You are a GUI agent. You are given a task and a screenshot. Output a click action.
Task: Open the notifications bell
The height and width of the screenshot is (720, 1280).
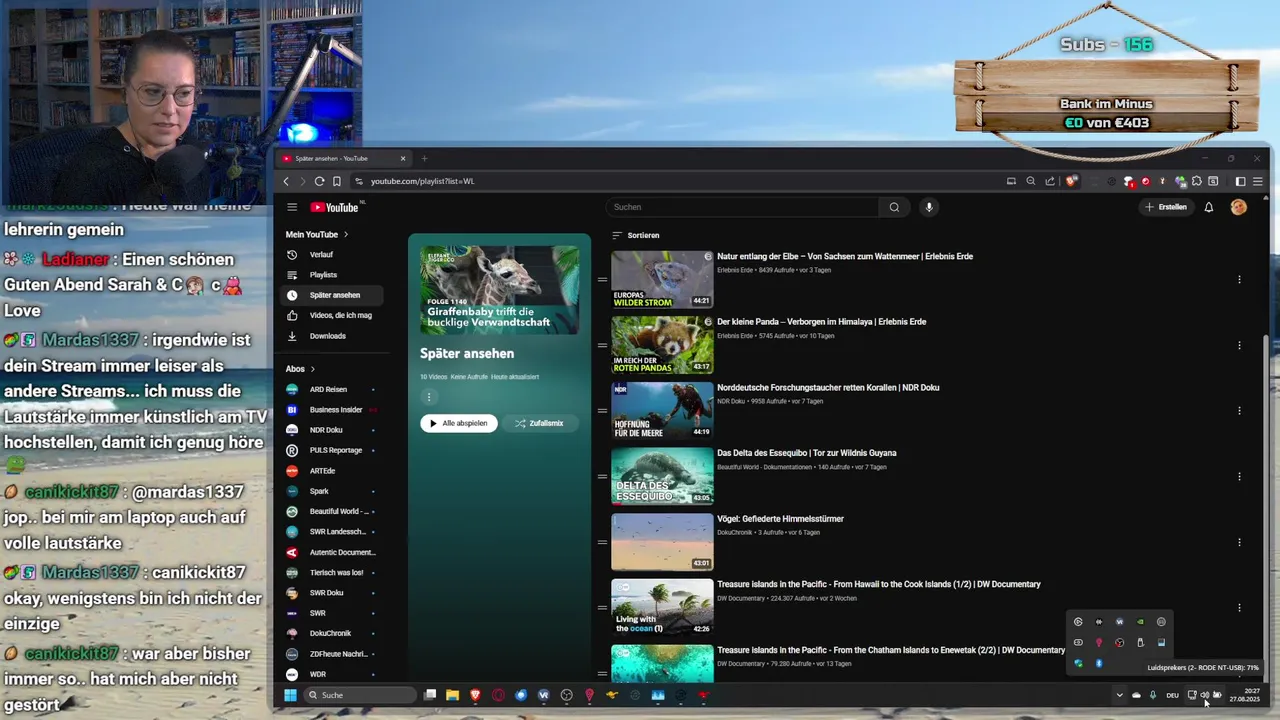coord(1208,207)
